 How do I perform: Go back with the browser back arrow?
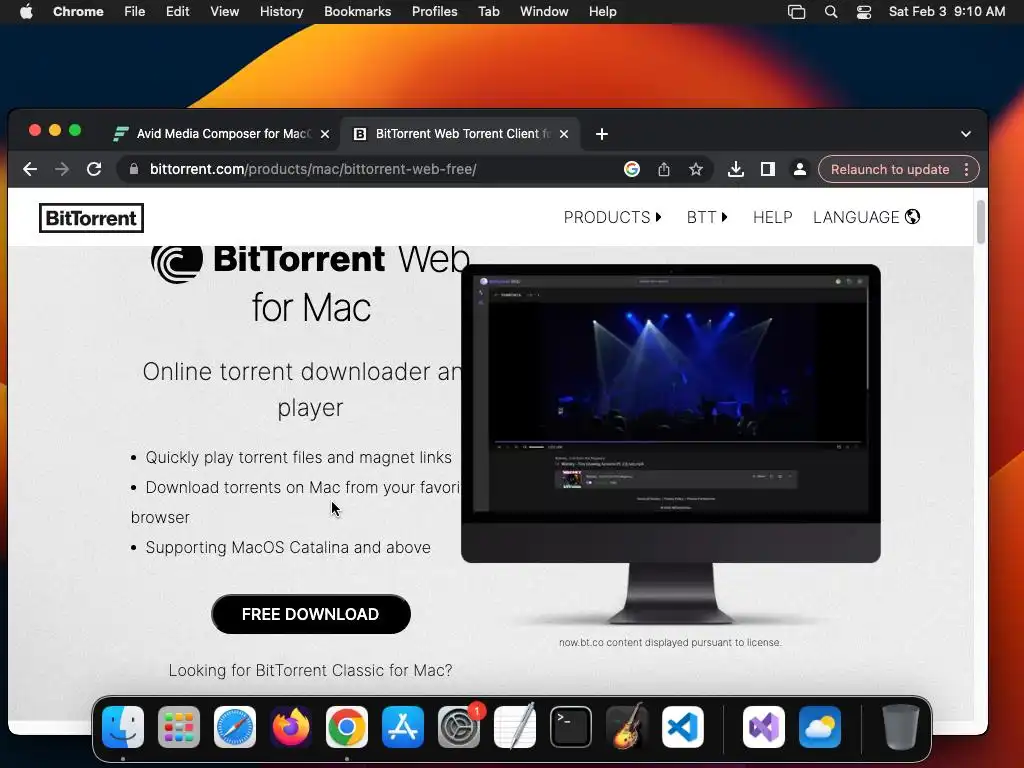(x=30, y=169)
